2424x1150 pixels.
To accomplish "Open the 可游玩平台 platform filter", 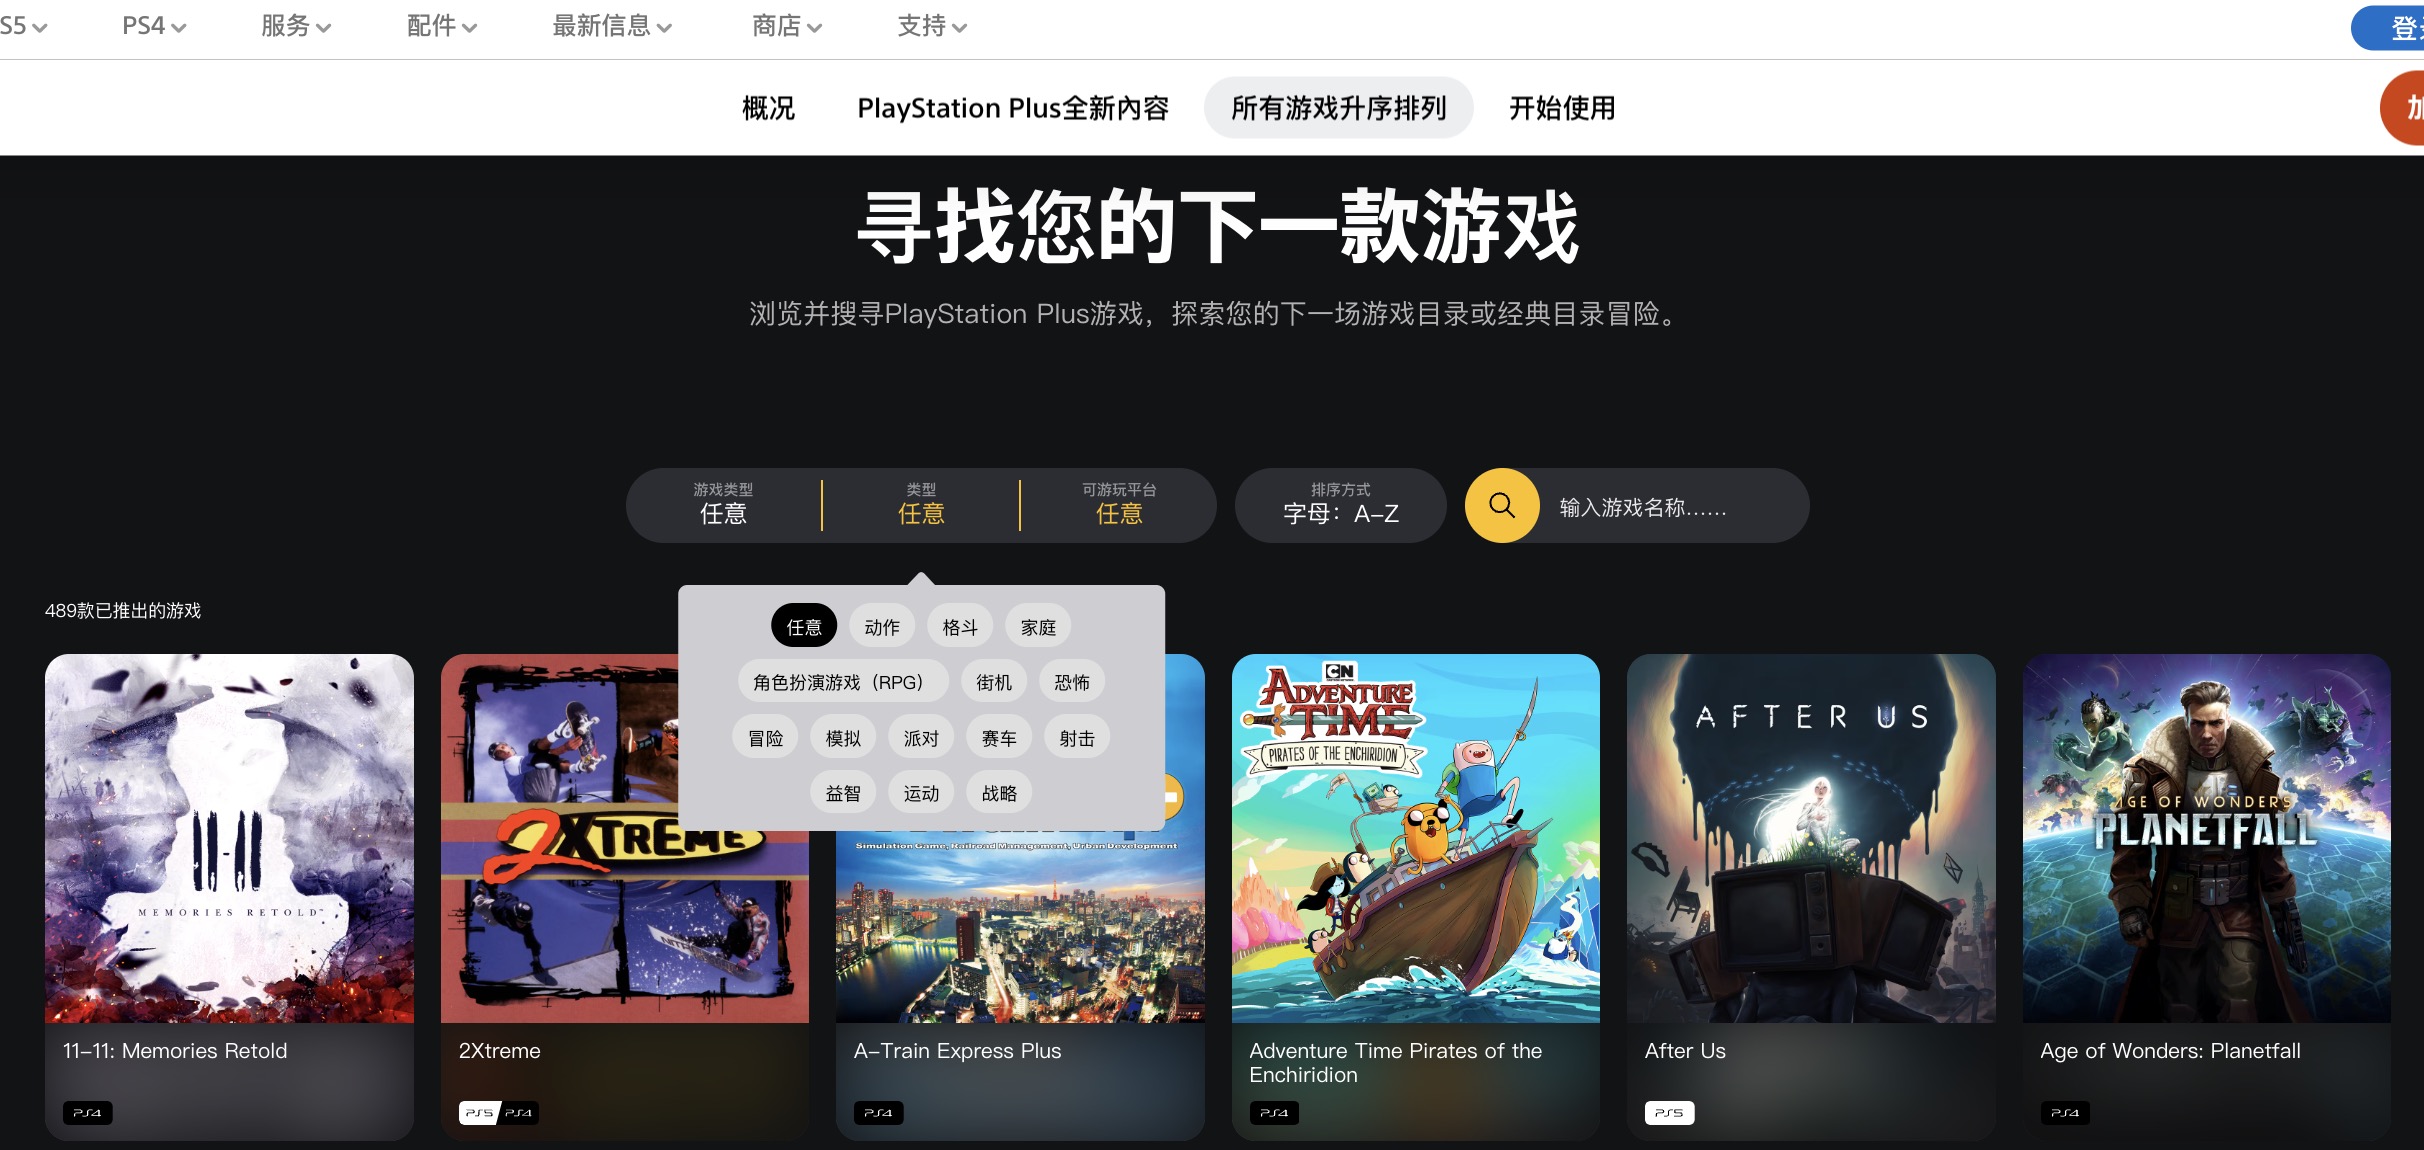I will pos(1119,505).
